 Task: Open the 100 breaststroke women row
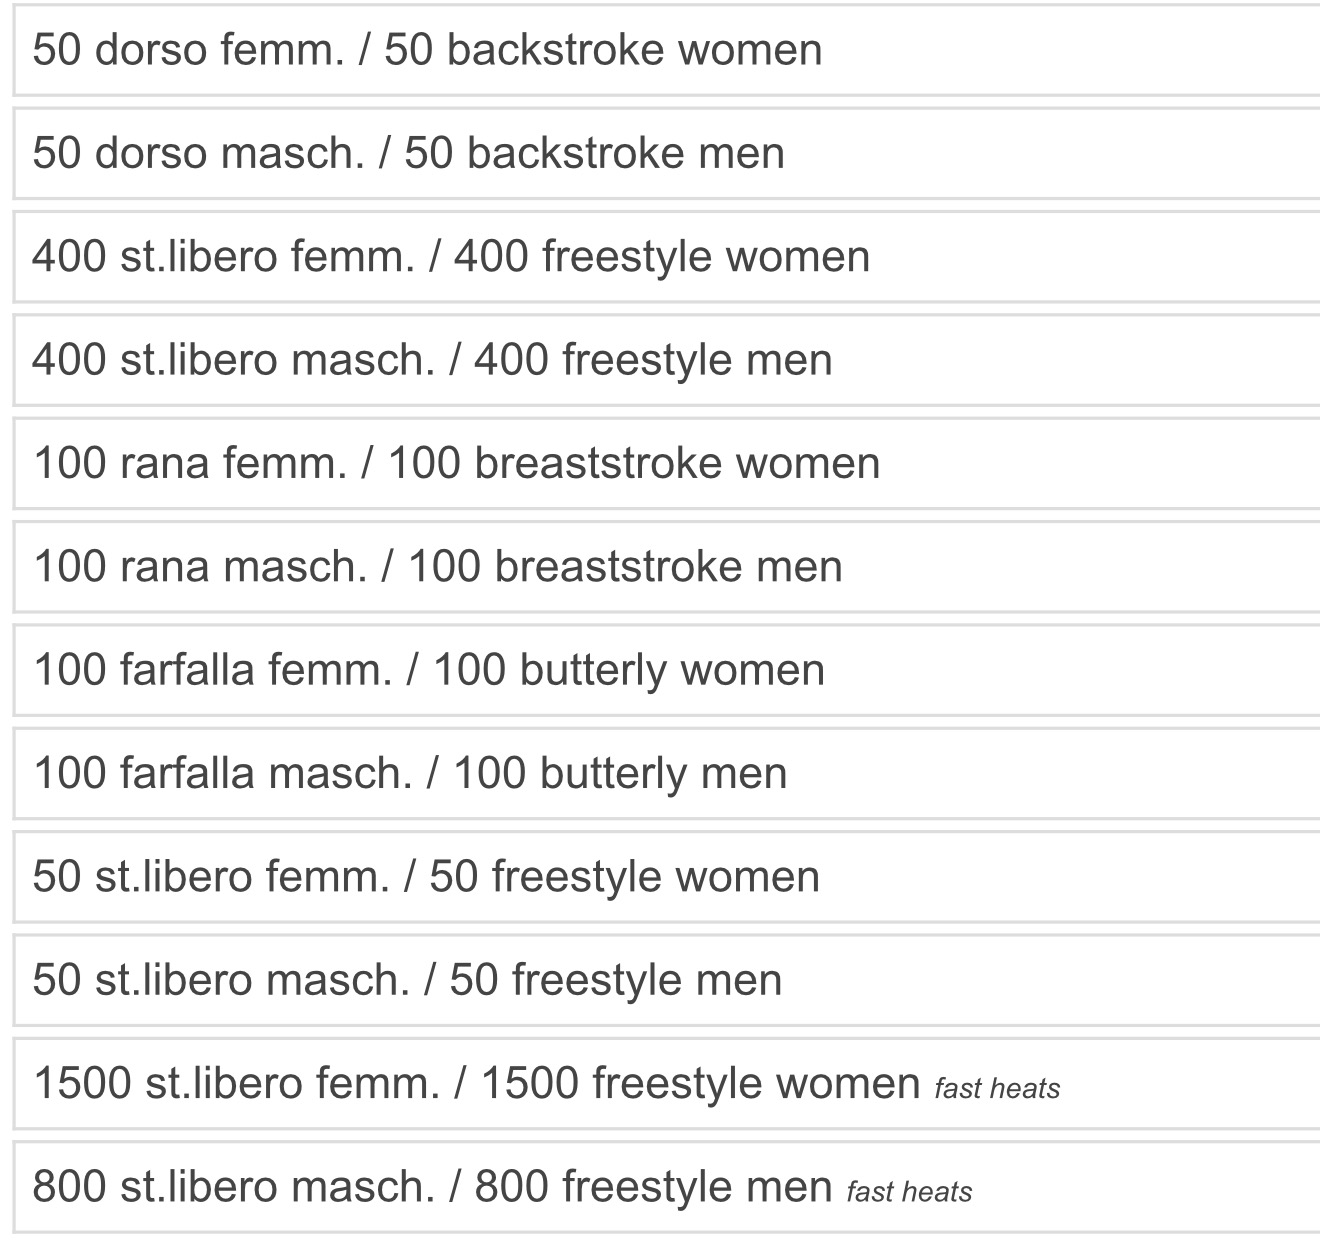point(456,464)
